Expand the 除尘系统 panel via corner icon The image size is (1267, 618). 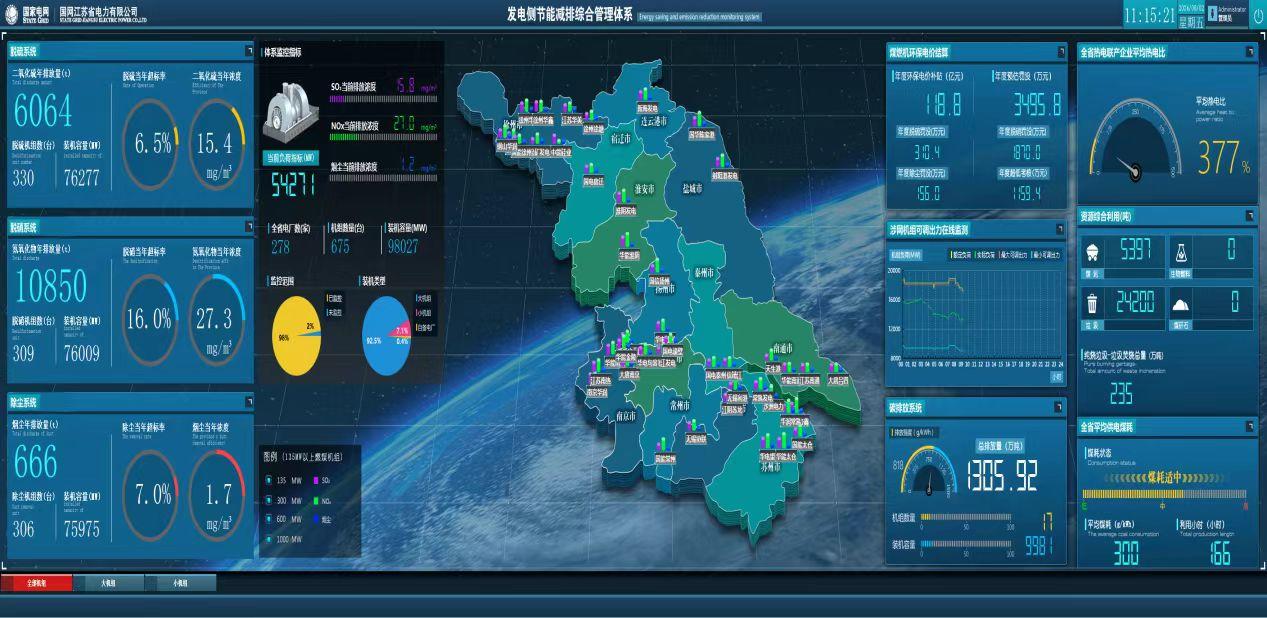point(247,402)
